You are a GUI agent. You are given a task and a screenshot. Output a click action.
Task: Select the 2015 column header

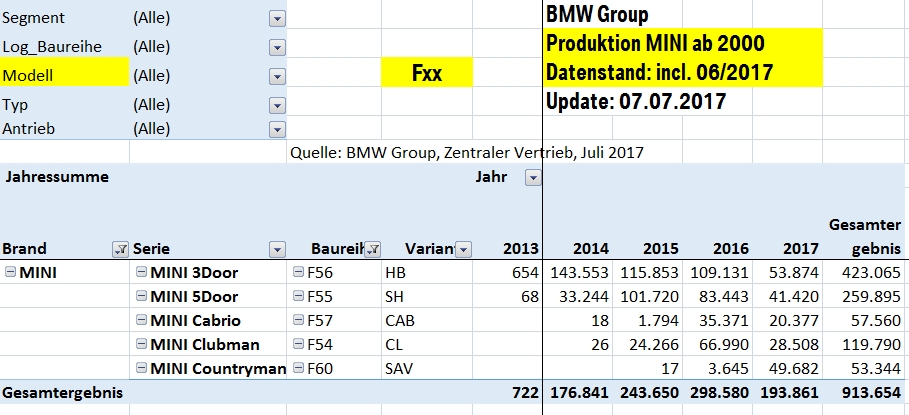(x=660, y=249)
